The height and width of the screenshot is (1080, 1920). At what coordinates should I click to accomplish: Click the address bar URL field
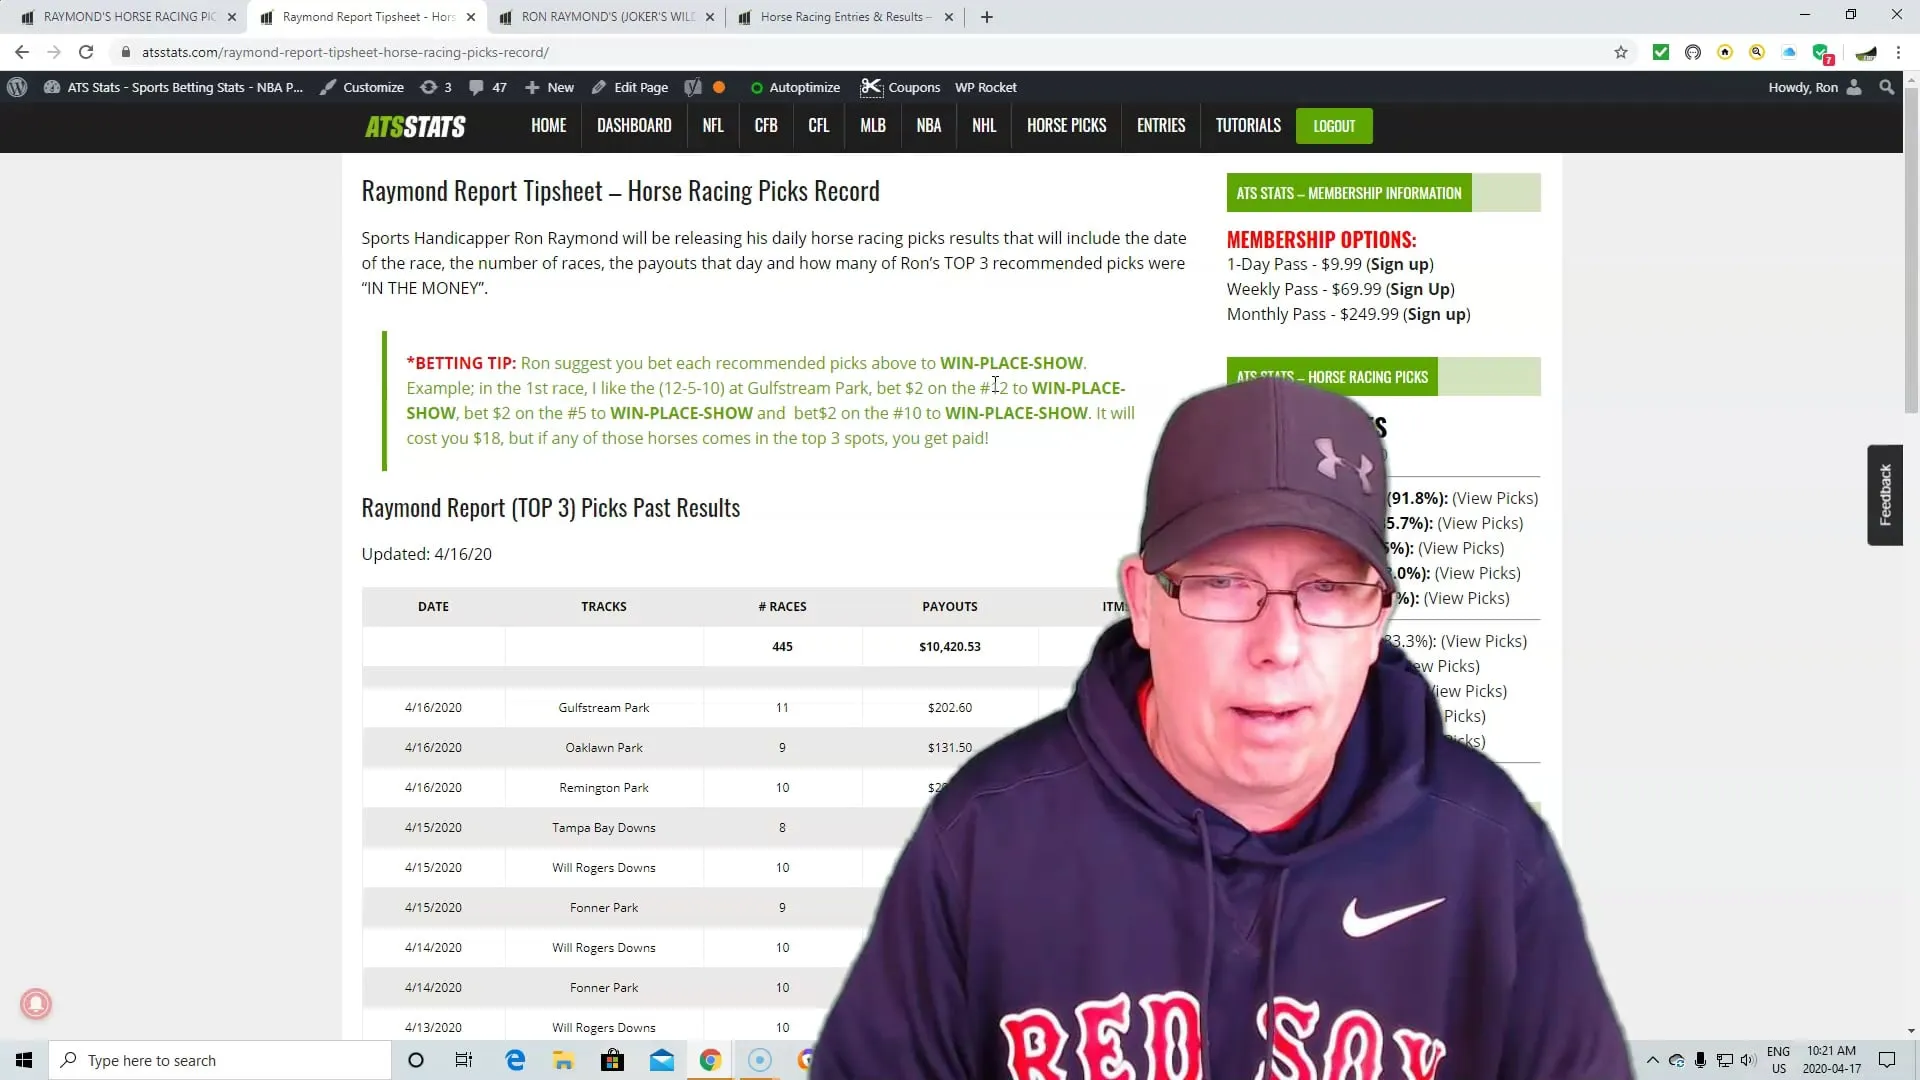860,52
